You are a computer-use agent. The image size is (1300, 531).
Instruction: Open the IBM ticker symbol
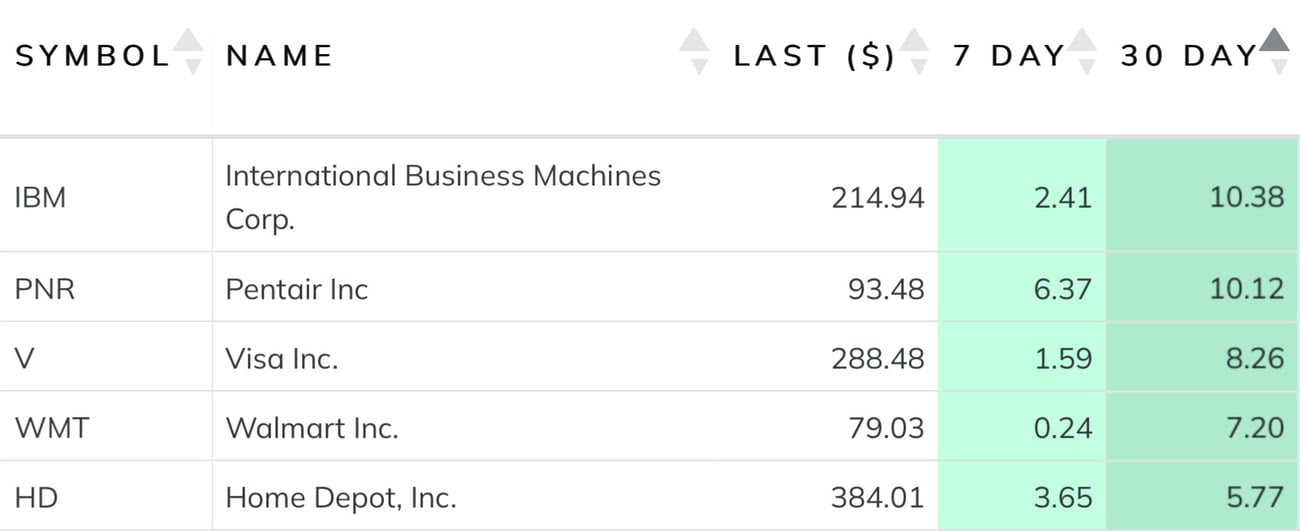point(41,197)
